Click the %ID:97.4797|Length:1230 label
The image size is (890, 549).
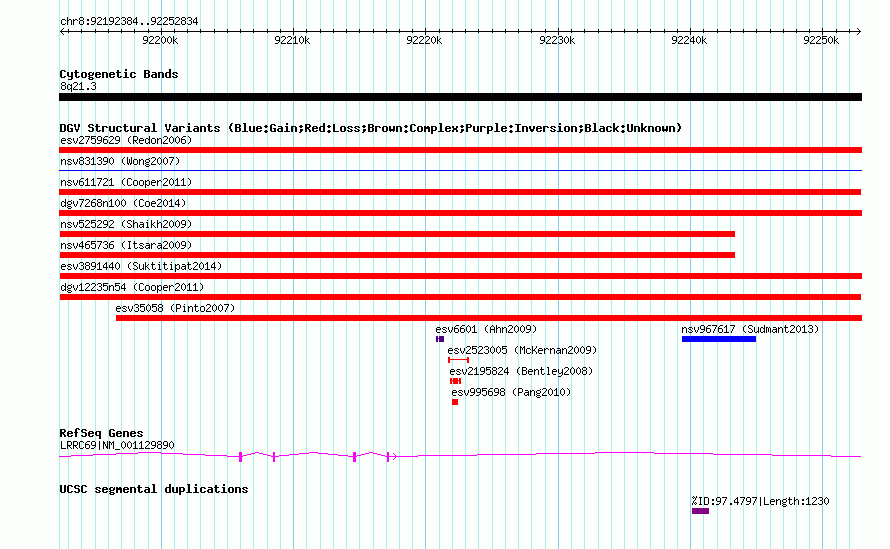[761, 501]
